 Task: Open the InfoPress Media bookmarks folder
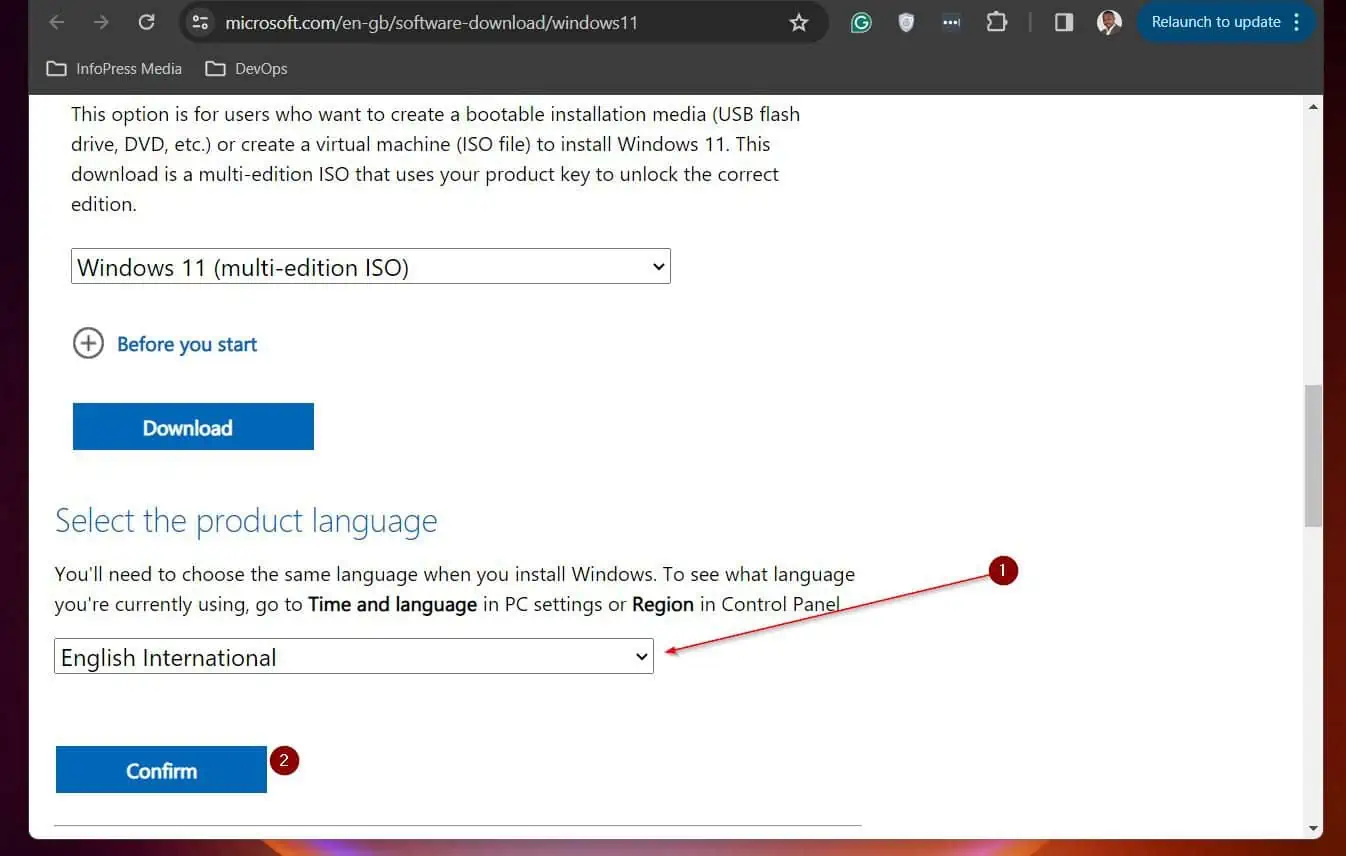[114, 69]
